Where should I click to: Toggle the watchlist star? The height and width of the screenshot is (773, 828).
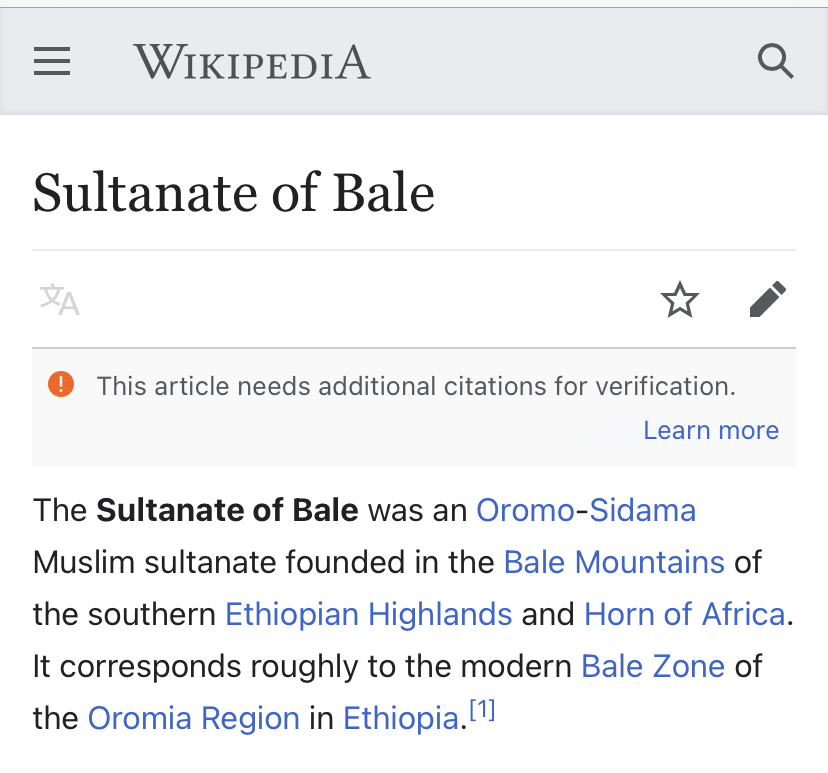(680, 299)
